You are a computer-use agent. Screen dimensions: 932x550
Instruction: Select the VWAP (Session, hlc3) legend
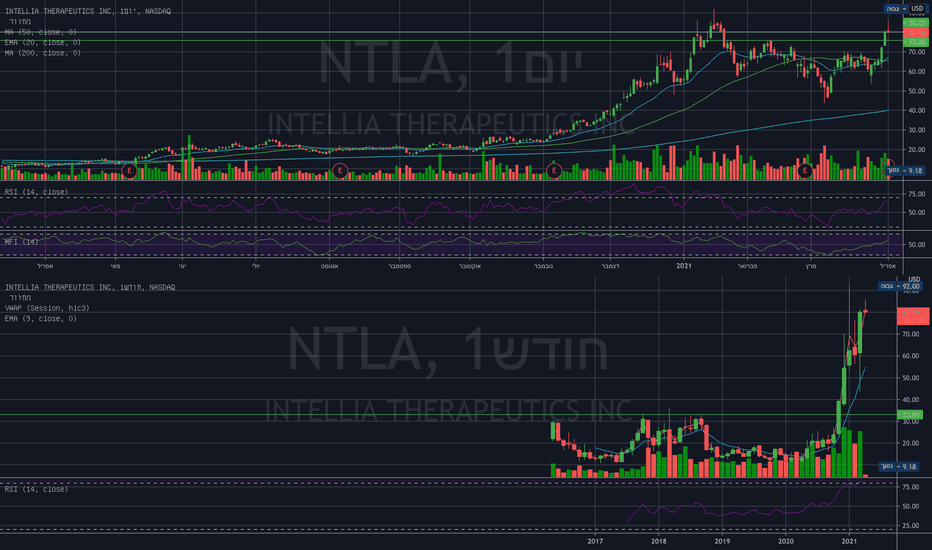pos(47,308)
